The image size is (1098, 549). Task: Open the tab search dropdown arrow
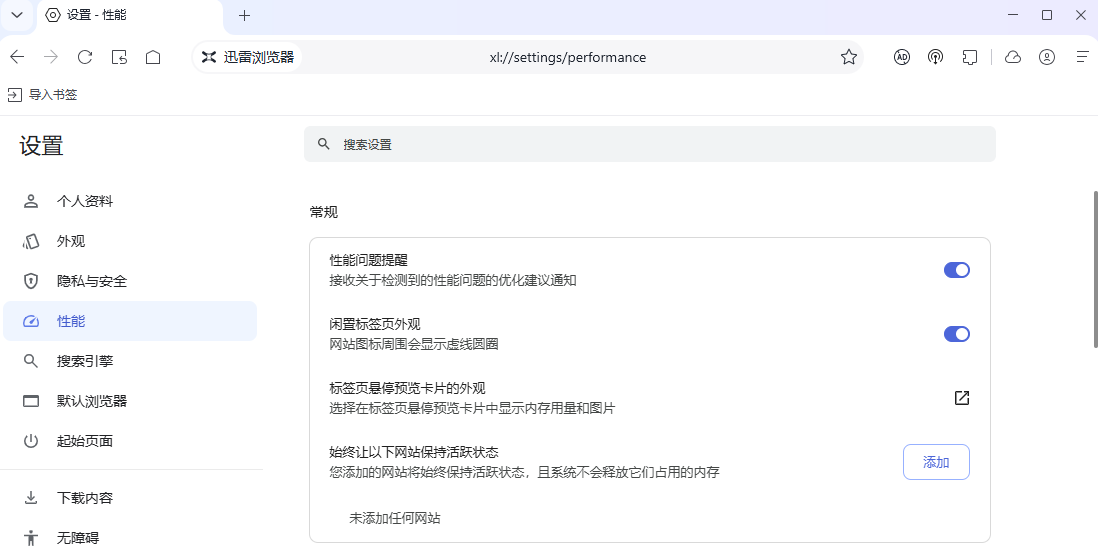point(18,15)
